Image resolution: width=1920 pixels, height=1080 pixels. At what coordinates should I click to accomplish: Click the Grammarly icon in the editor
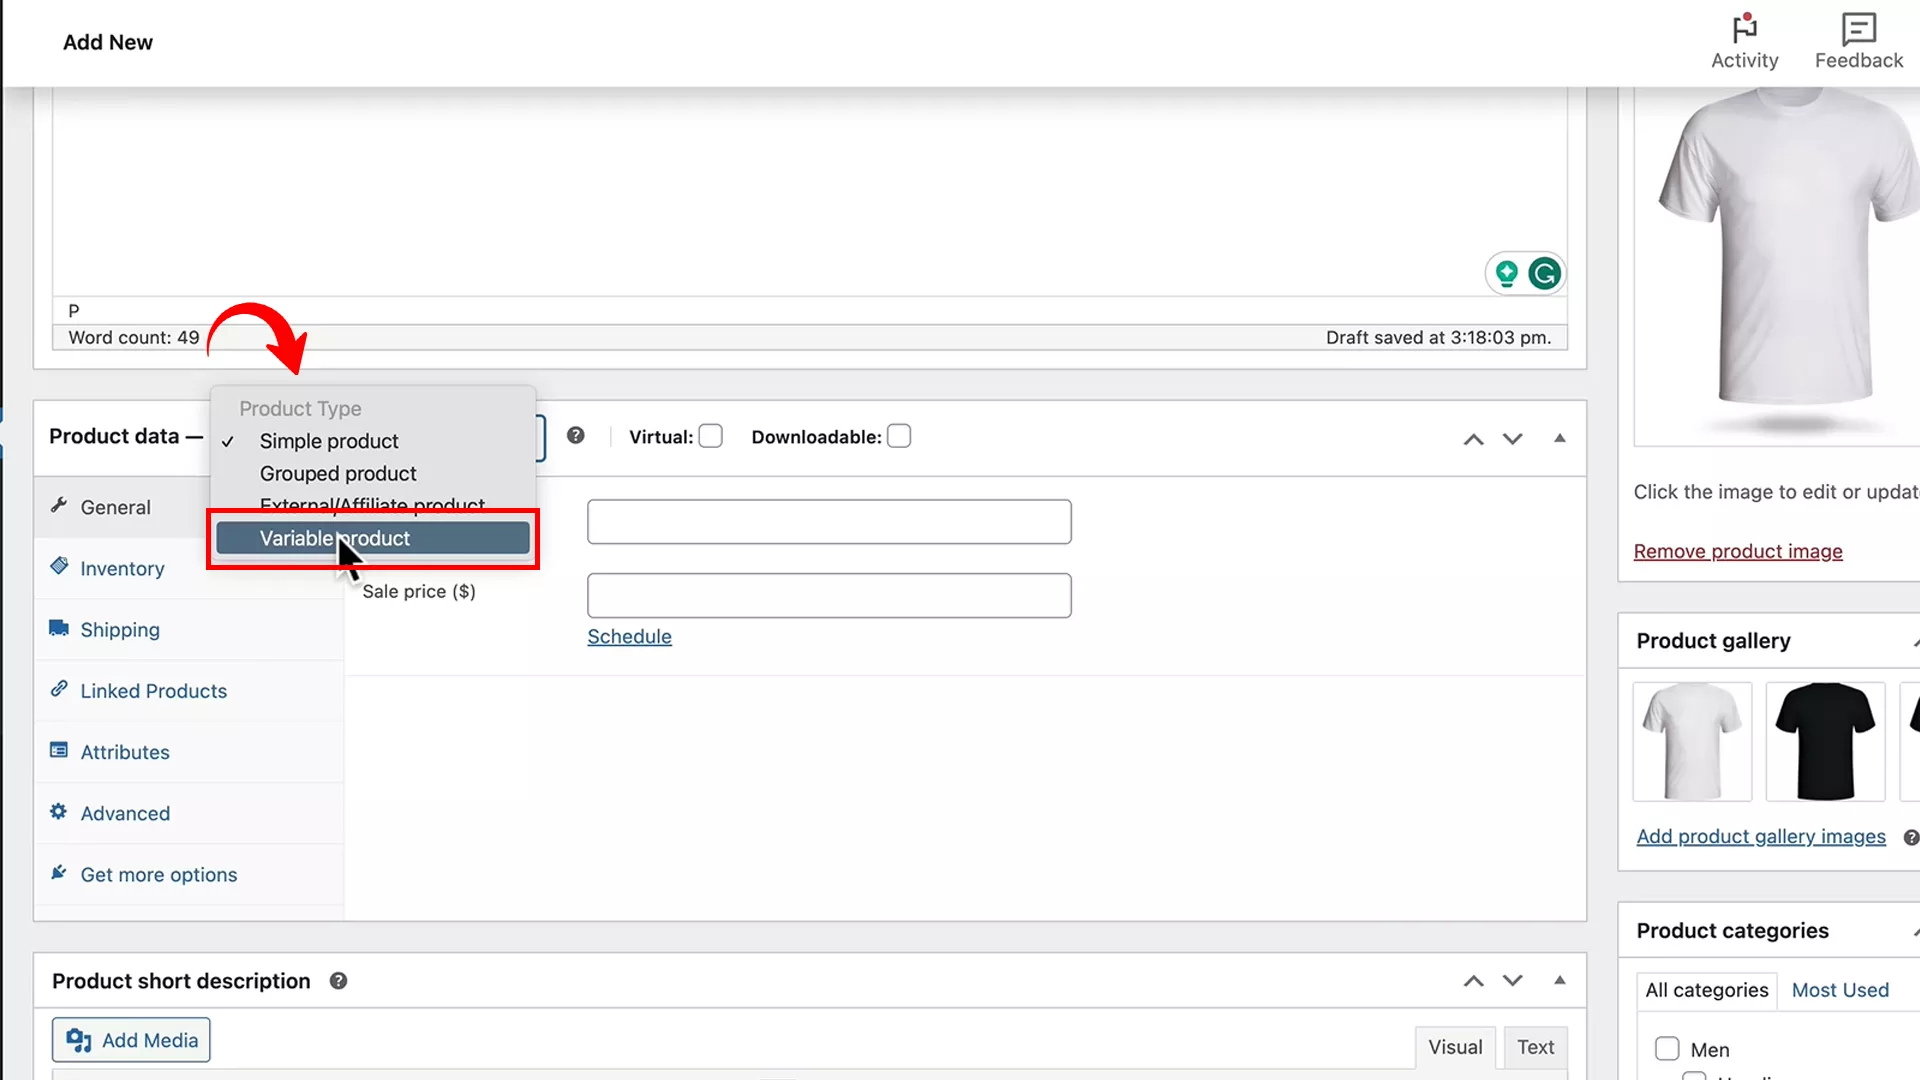(1544, 272)
